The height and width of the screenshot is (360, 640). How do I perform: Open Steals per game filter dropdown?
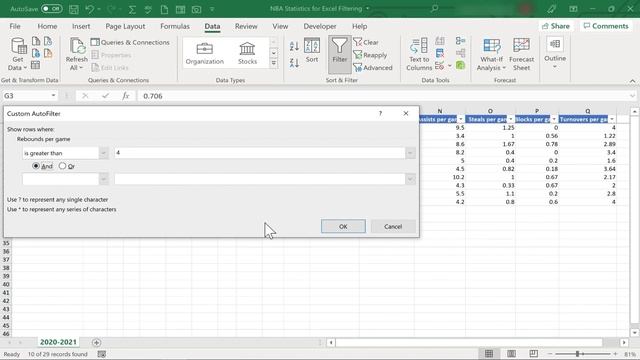point(511,119)
